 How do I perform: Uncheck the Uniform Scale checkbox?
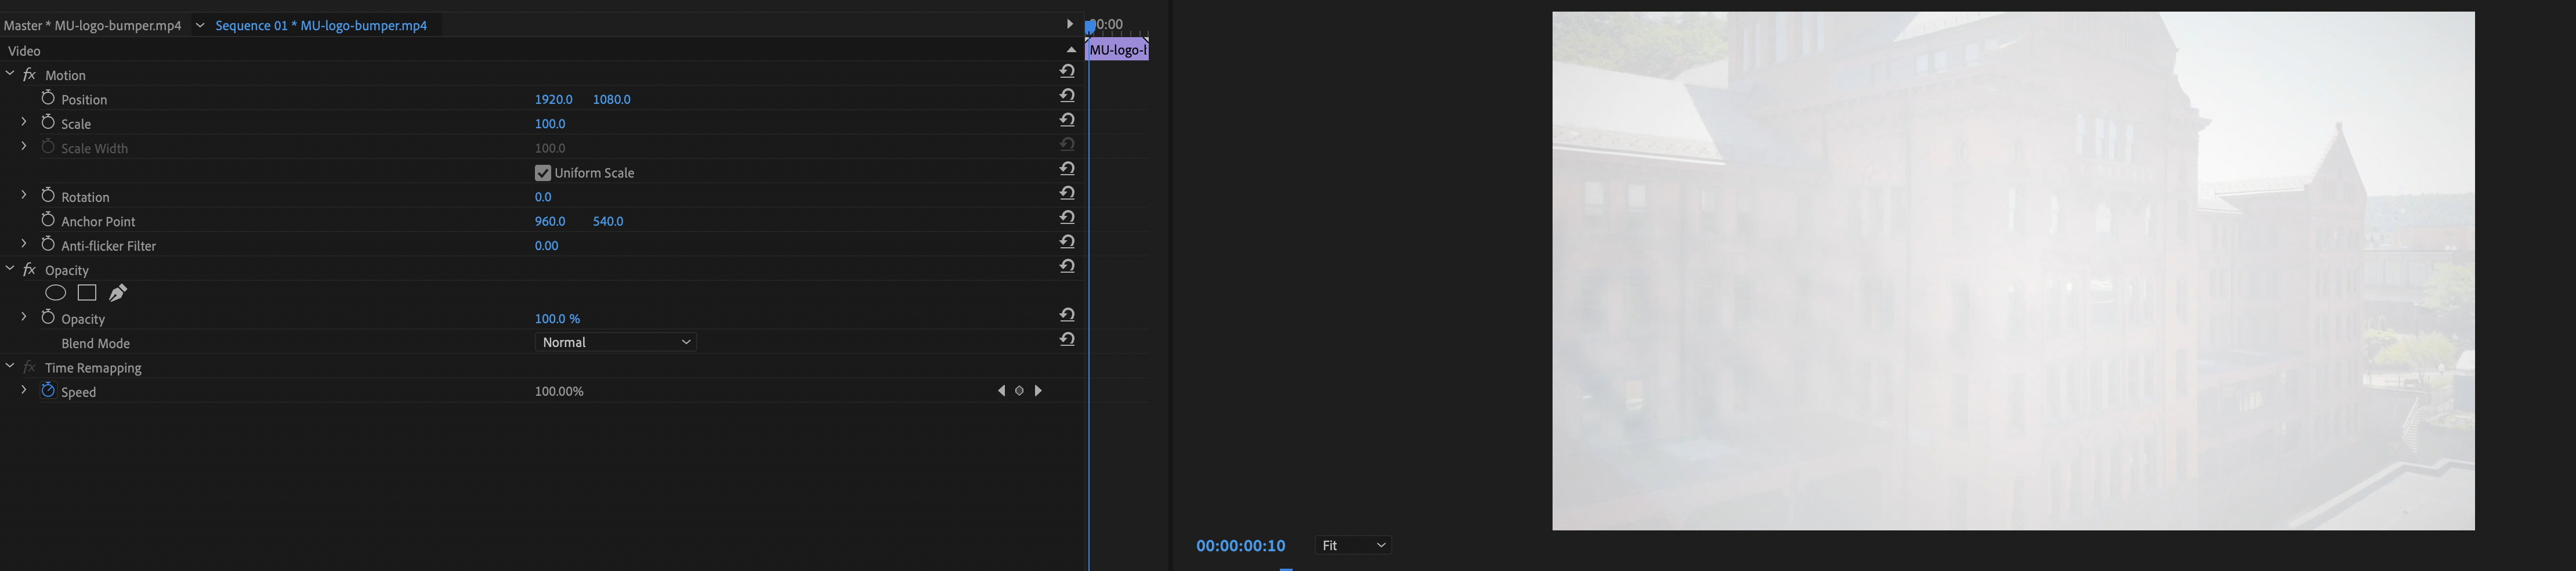coord(543,172)
